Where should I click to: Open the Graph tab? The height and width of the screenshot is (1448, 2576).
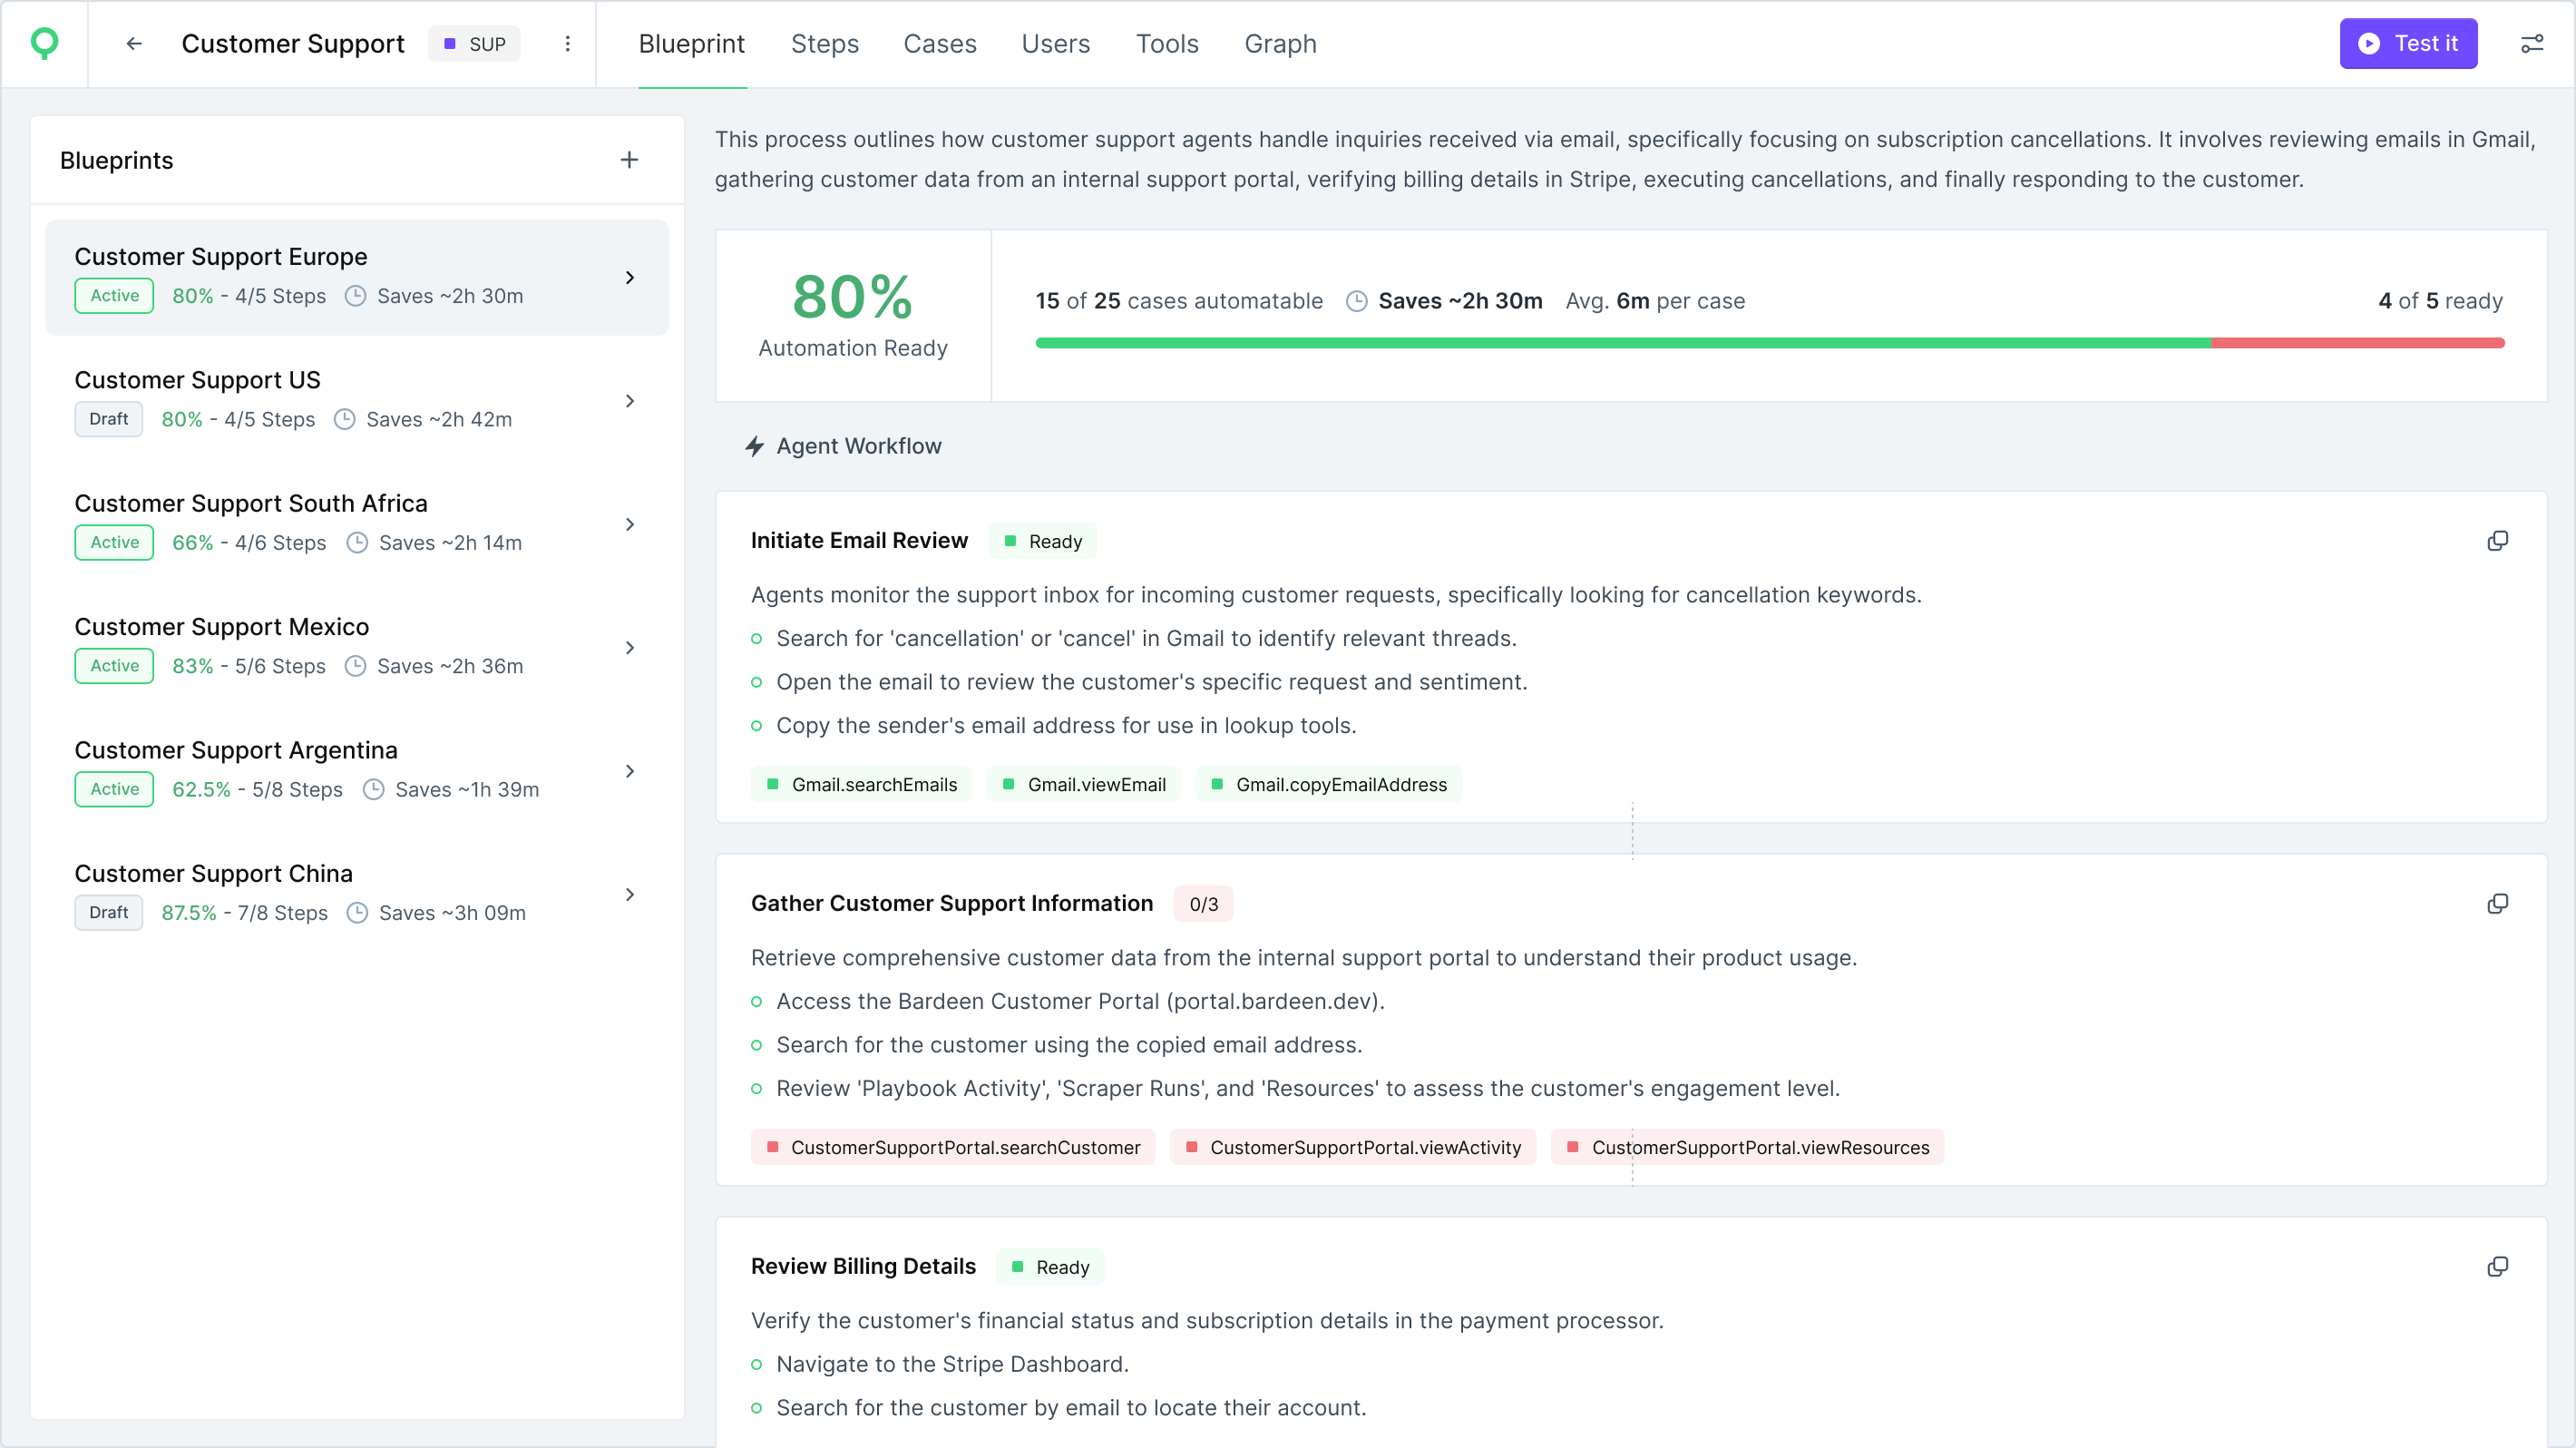pyautogui.click(x=1280, y=44)
